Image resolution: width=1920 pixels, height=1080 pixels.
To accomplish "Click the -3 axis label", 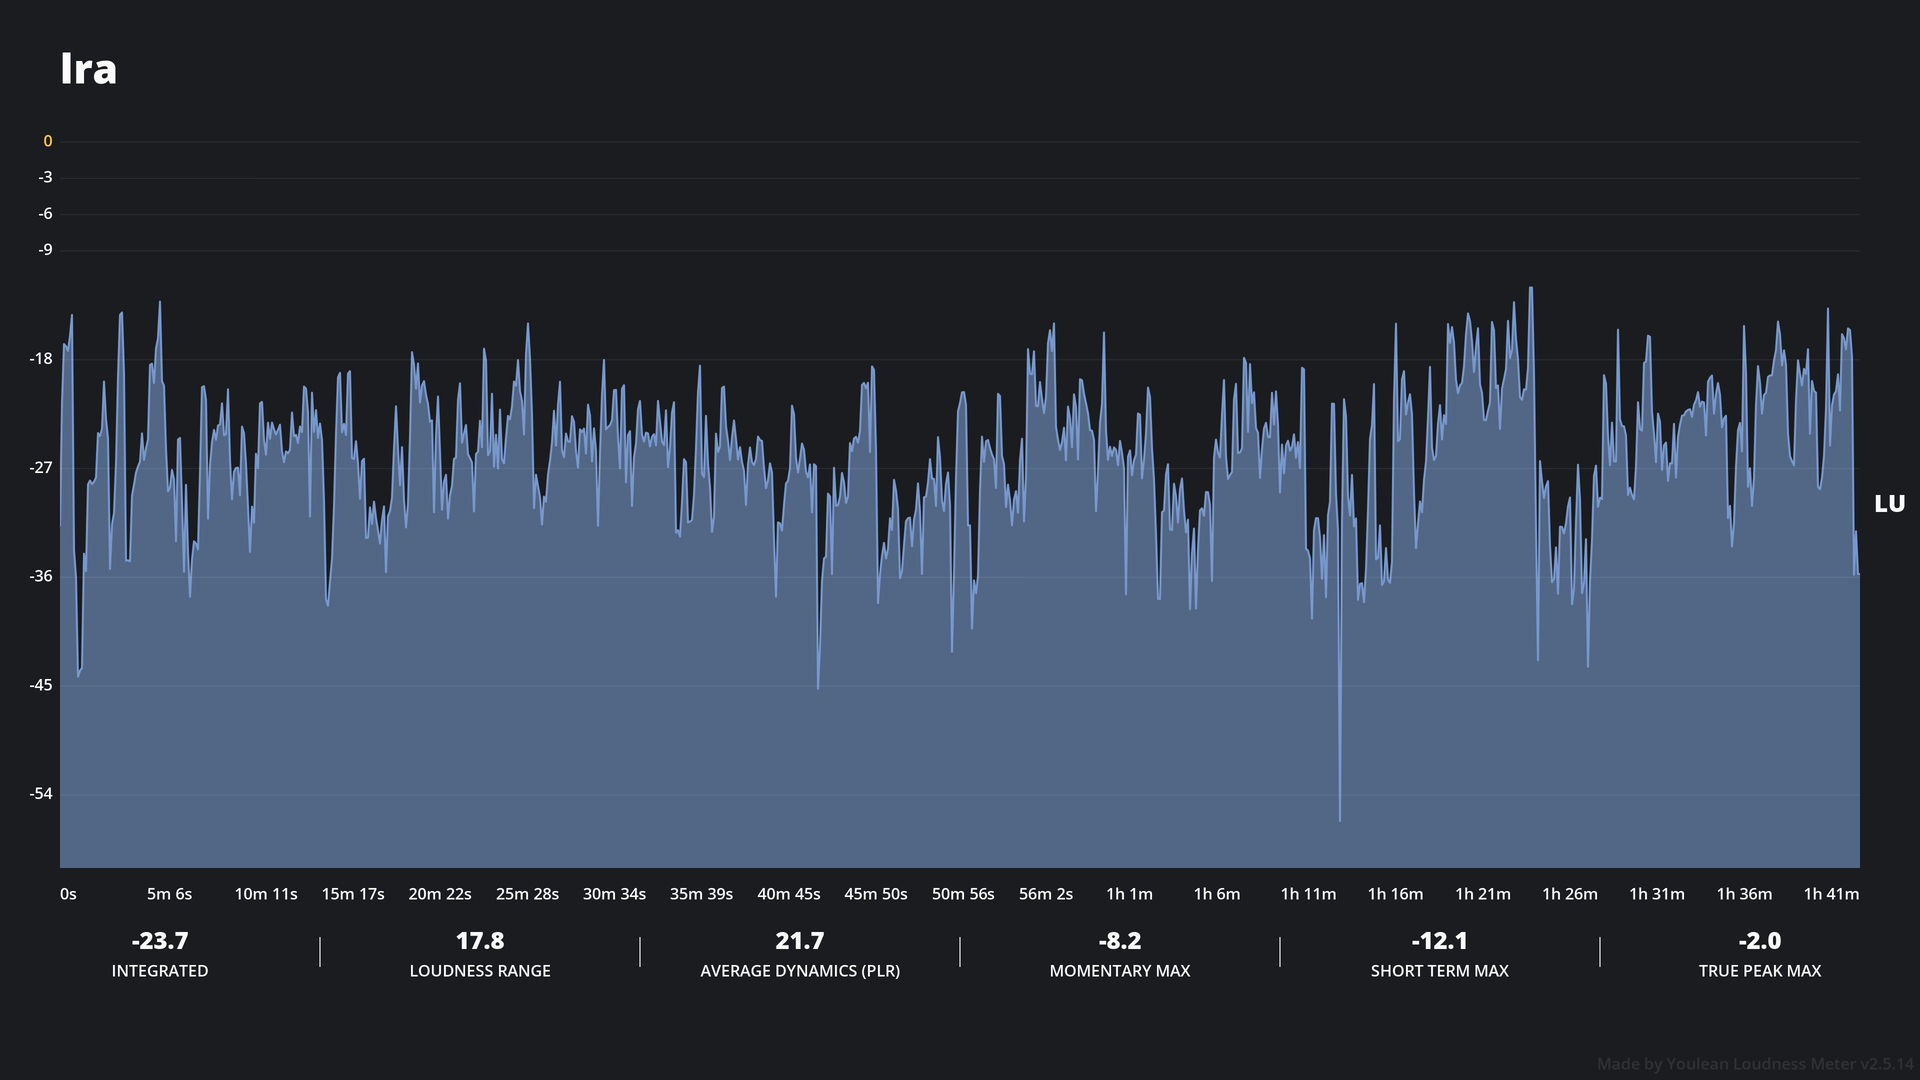I will (x=45, y=177).
